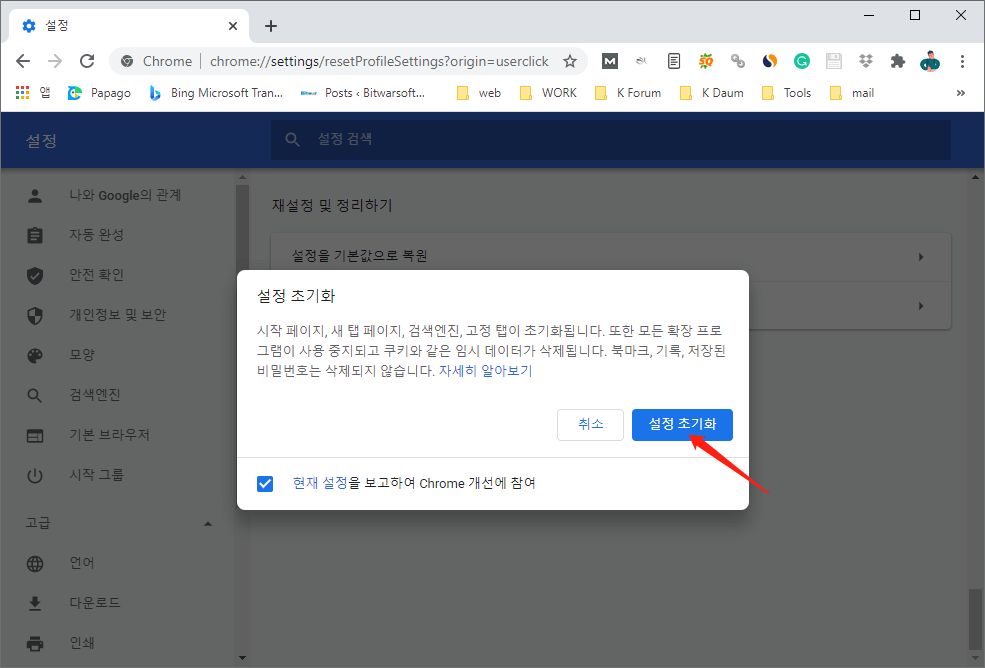
Task: Click the floppy disk save extension icon
Action: (834, 61)
